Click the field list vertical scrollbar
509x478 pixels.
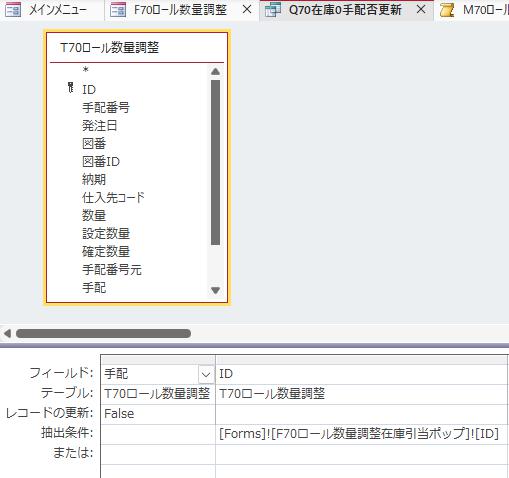click(215, 163)
